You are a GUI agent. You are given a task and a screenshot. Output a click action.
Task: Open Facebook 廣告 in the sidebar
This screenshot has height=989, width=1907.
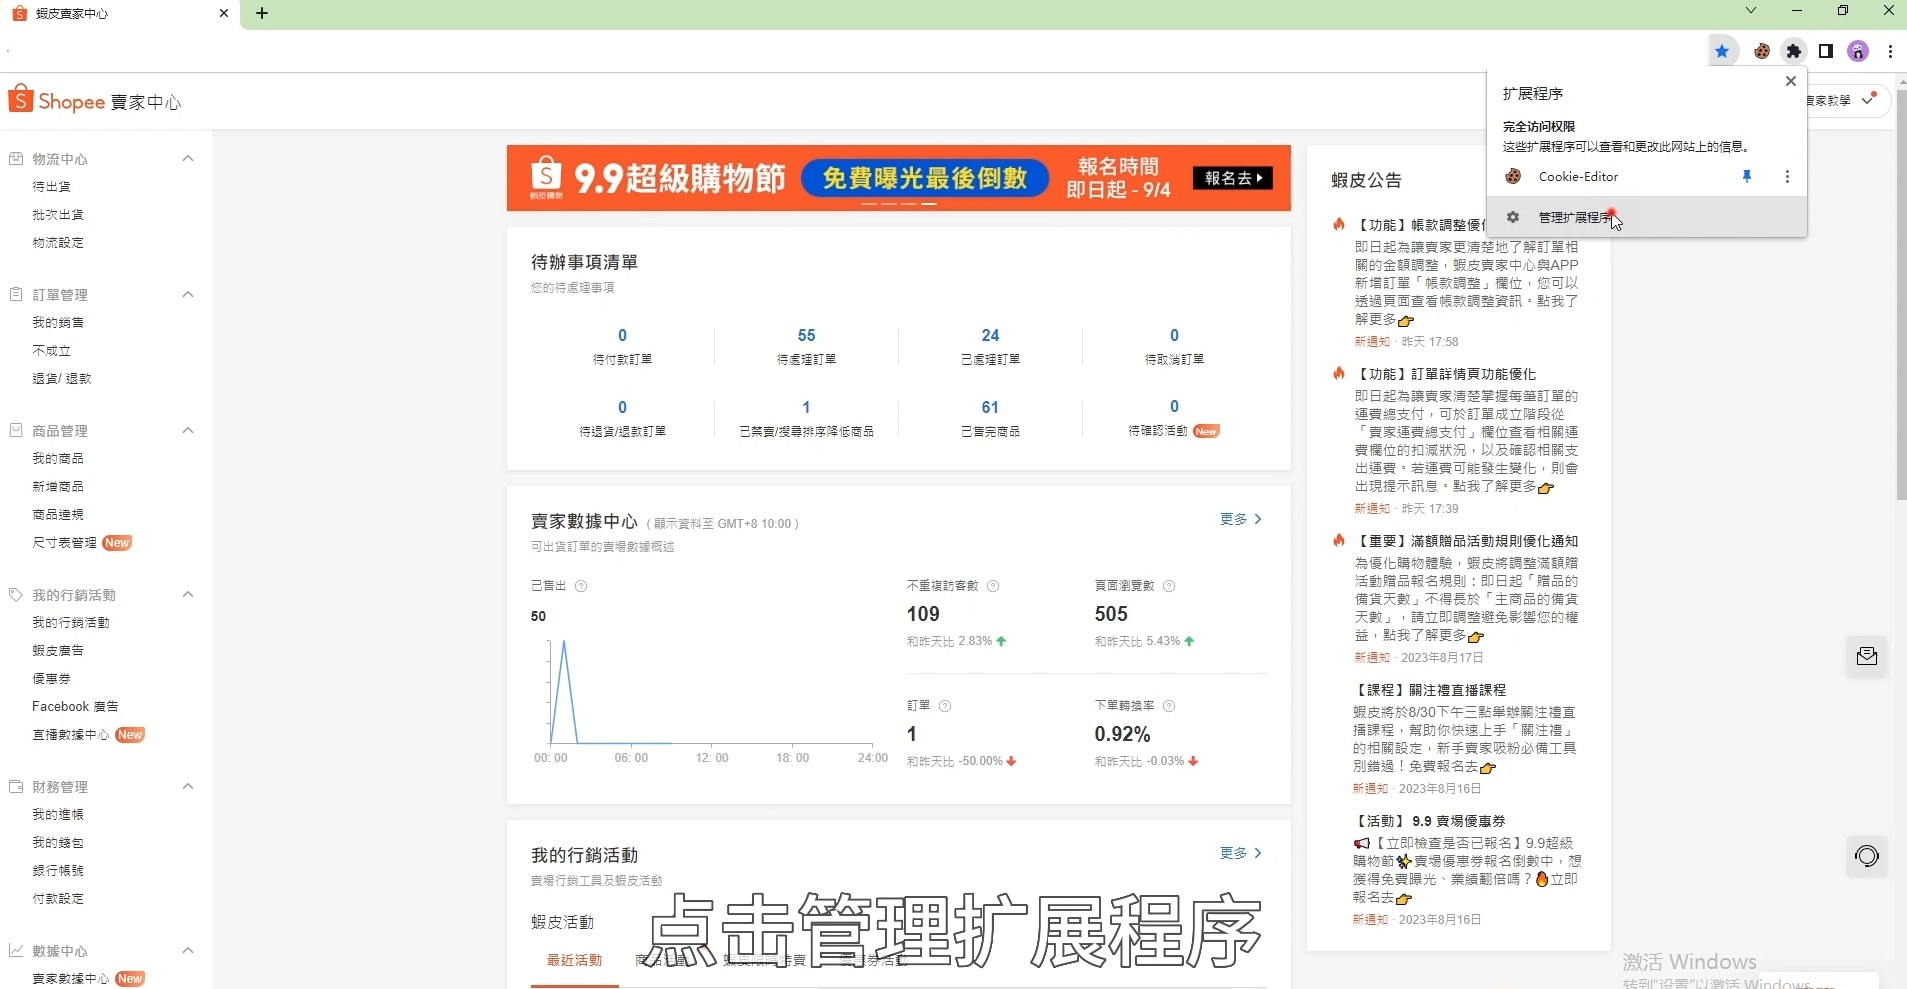75,706
